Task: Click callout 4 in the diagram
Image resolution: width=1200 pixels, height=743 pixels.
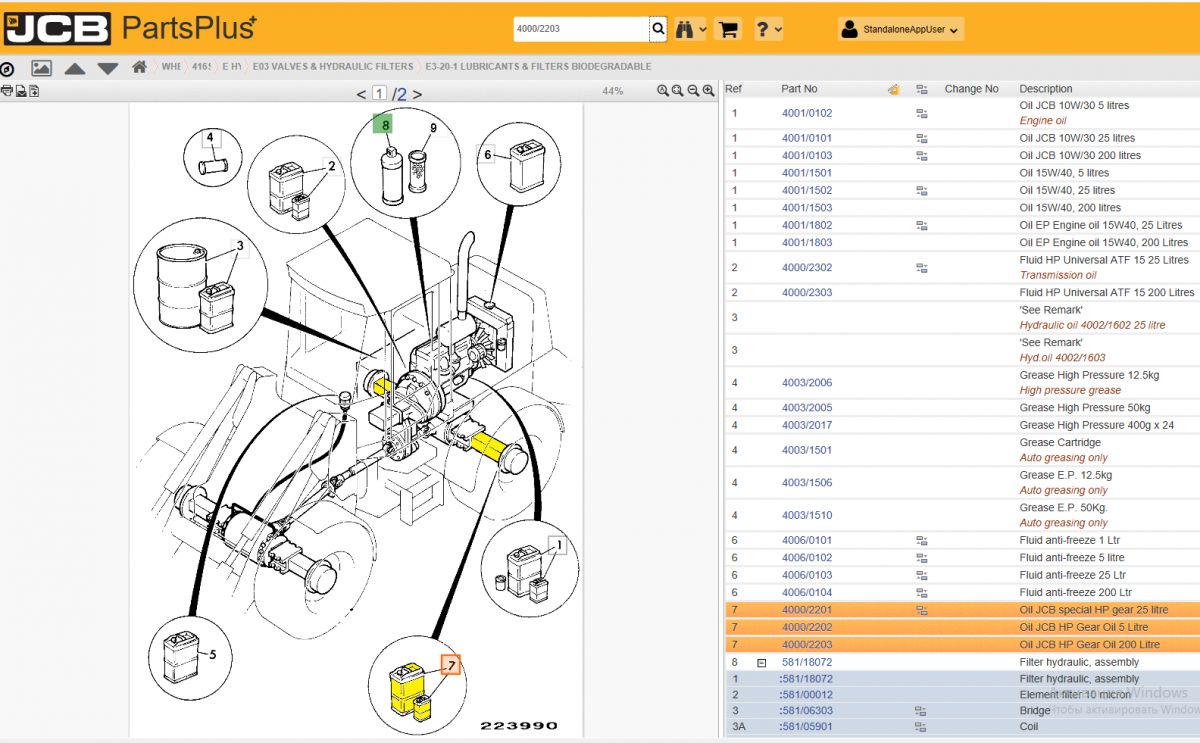Action: coord(211,138)
